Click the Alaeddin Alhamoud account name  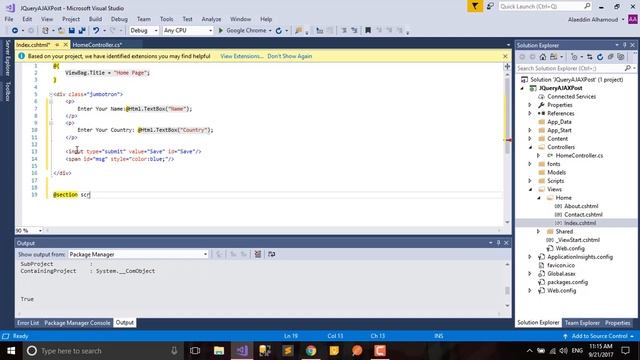(x=593, y=20)
